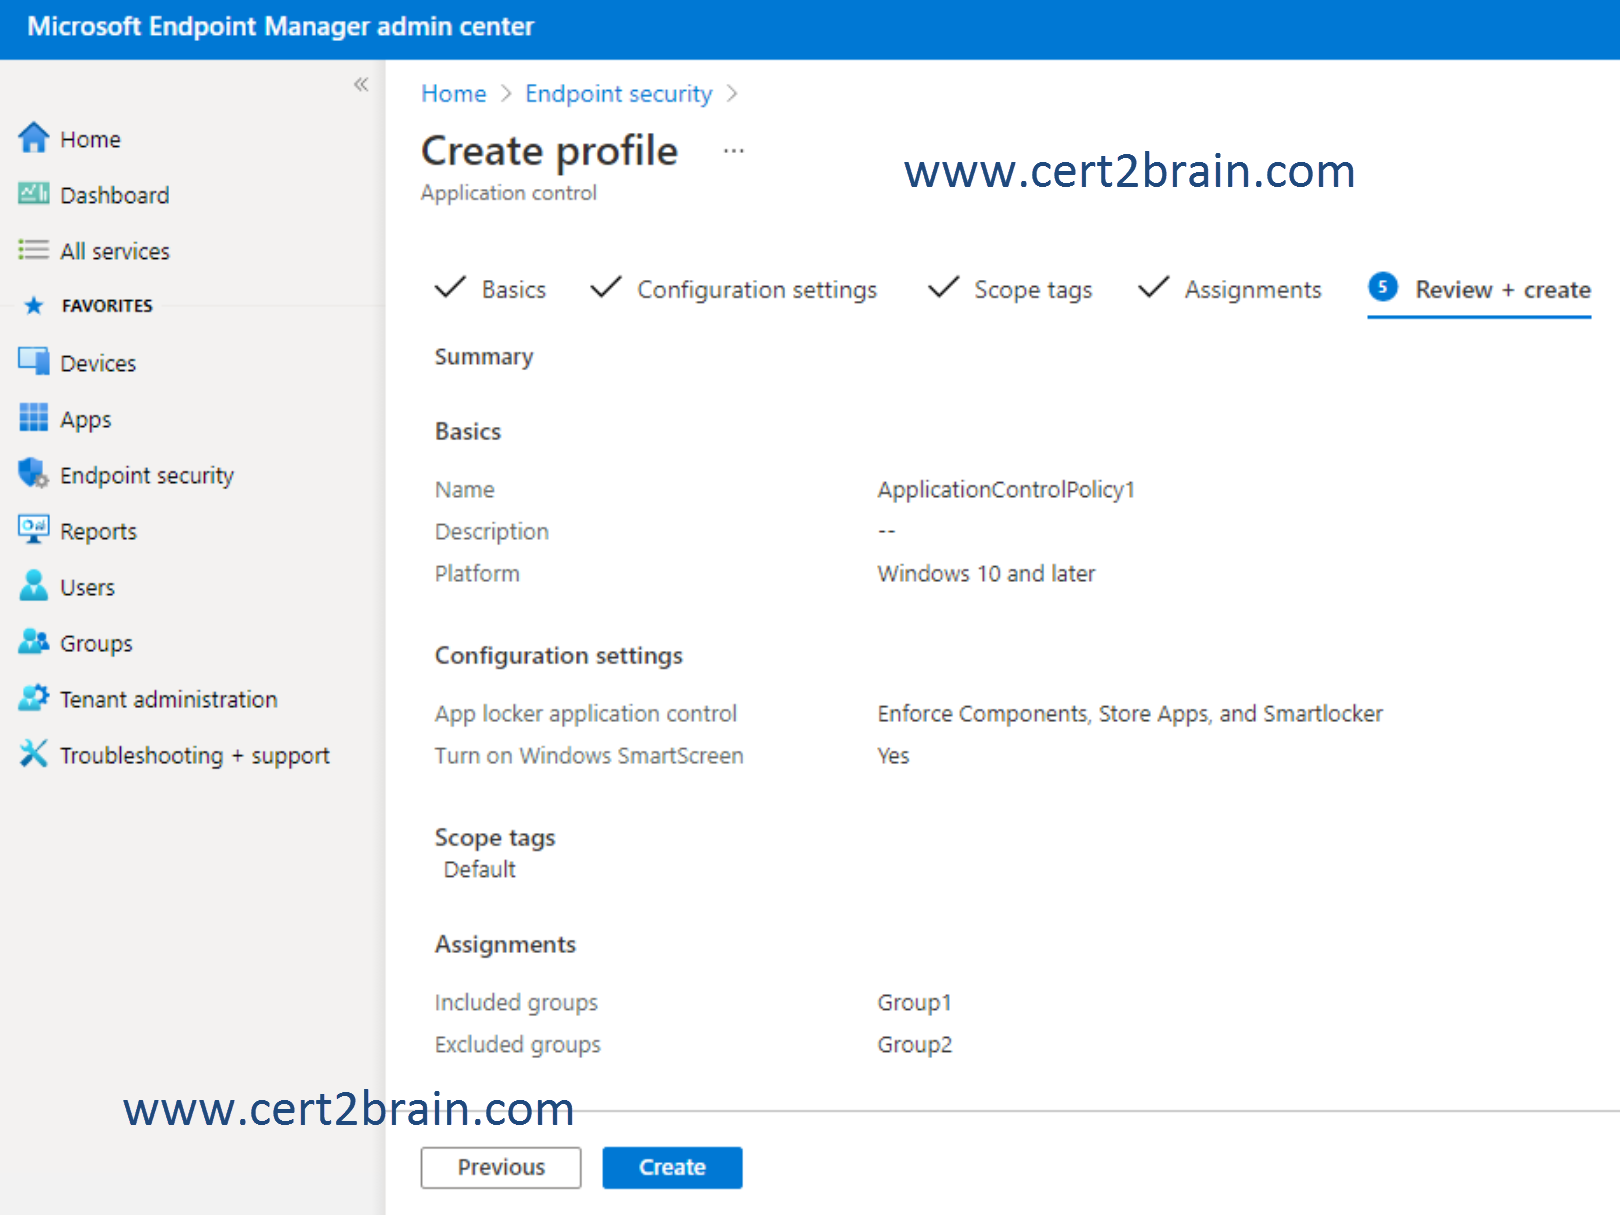Click the Application control subtitle
1620x1215 pixels.
[509, 193]
